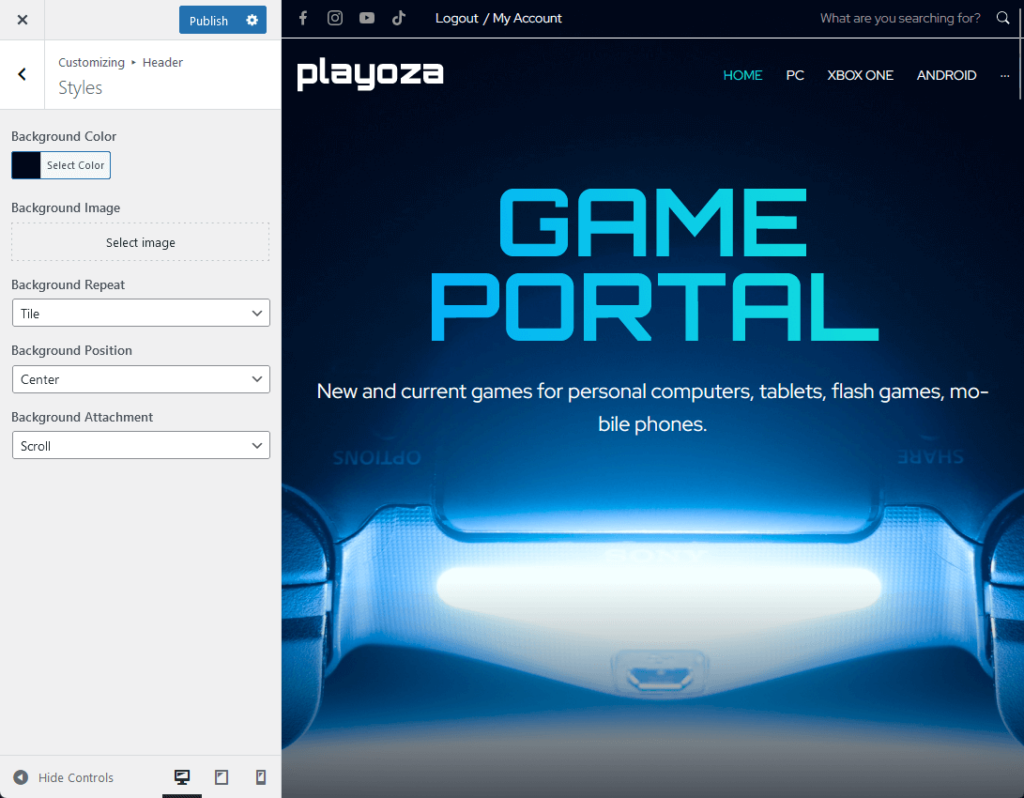Go back using the left chevron arrow

click(22, 74)
